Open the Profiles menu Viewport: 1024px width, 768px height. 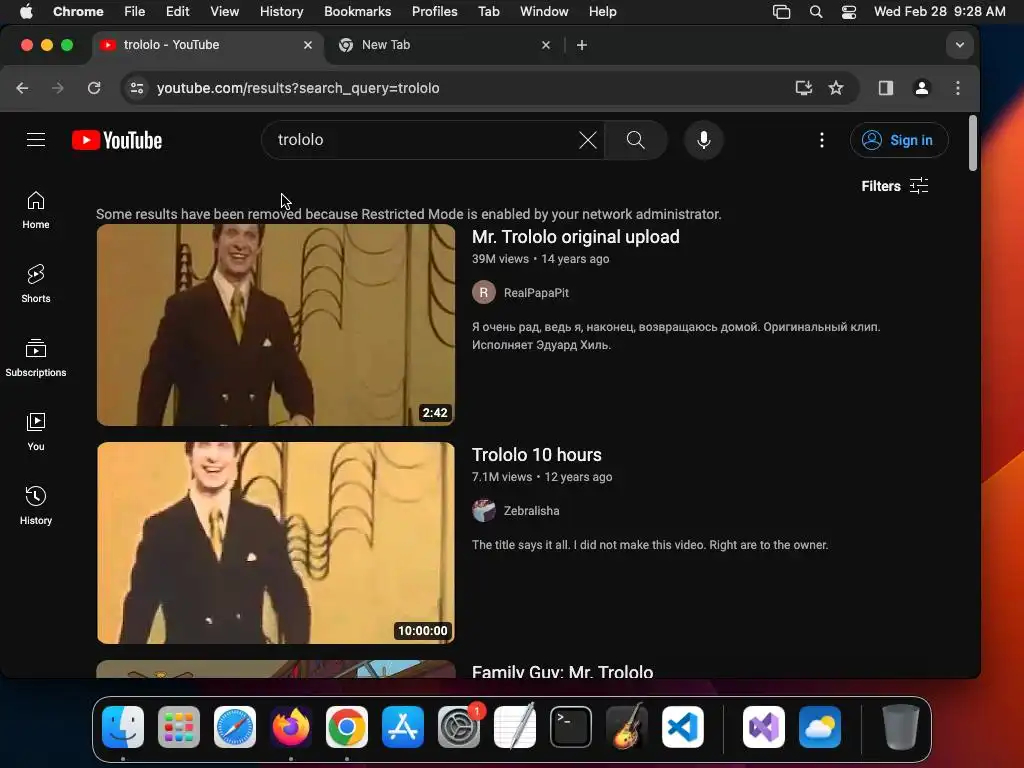(x=434, y=12)
